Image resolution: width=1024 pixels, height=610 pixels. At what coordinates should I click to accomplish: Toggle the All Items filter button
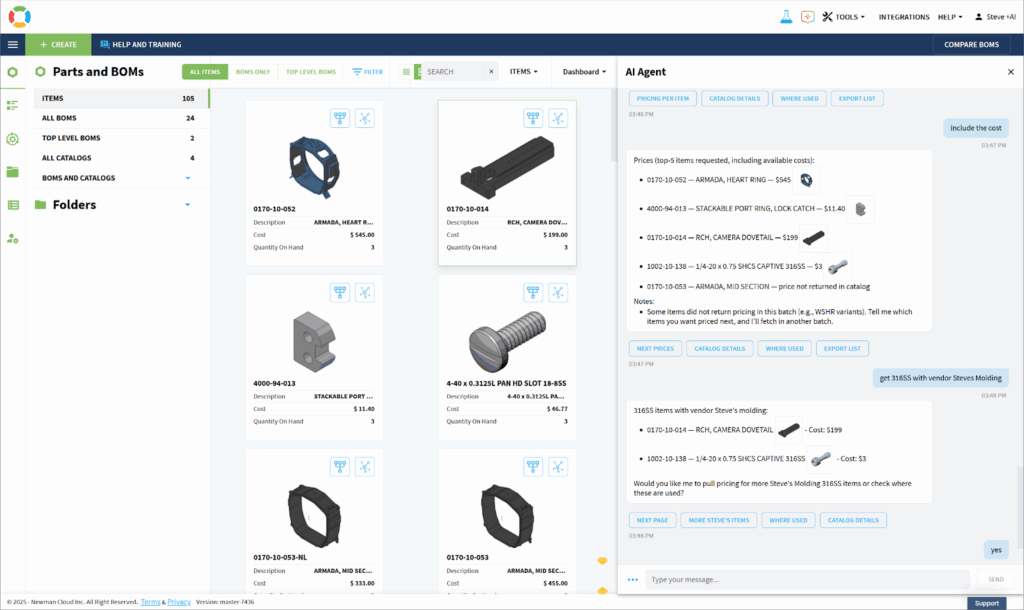point(204,72)
